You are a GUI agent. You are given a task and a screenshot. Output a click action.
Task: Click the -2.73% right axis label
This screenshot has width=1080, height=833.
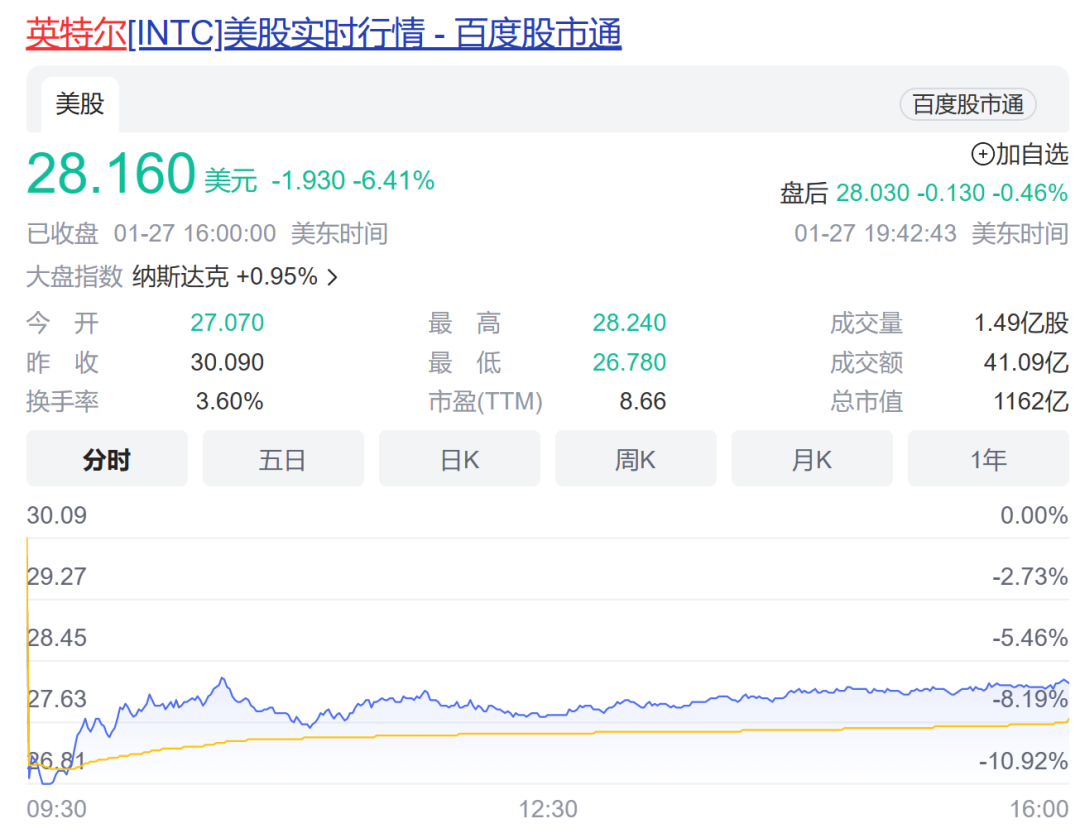[x=1030, y=577]
